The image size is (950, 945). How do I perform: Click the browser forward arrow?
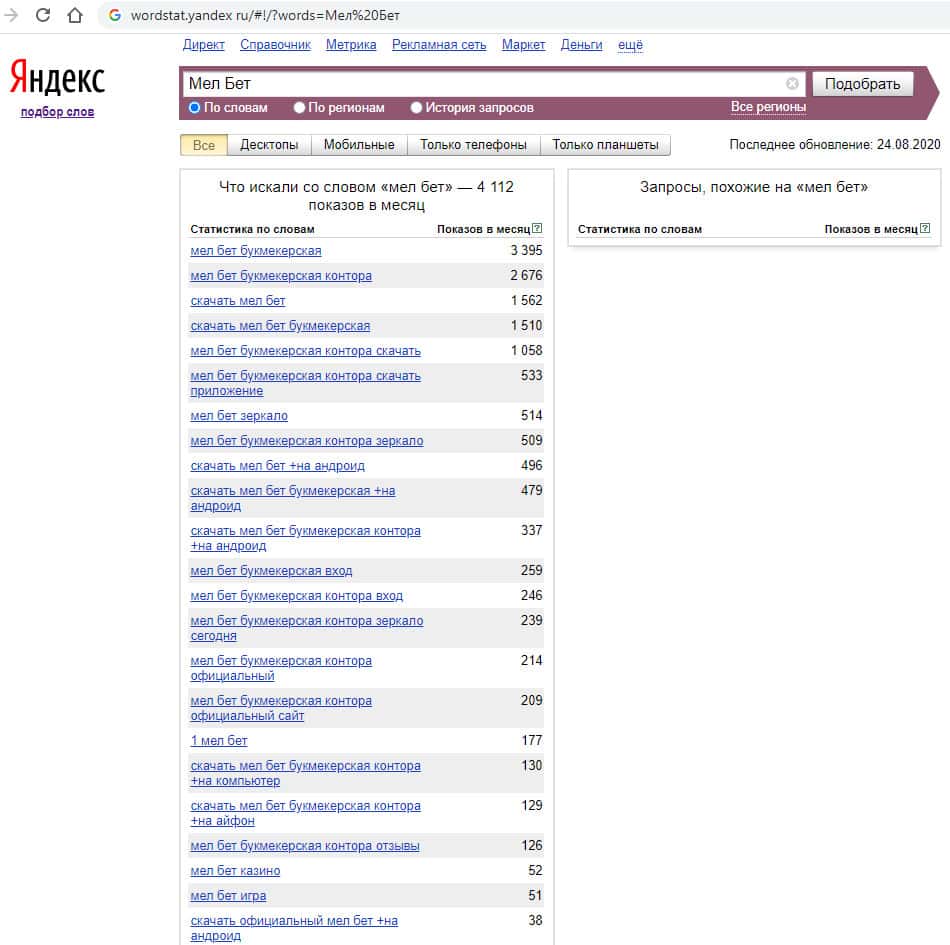[x=11, y=15]
